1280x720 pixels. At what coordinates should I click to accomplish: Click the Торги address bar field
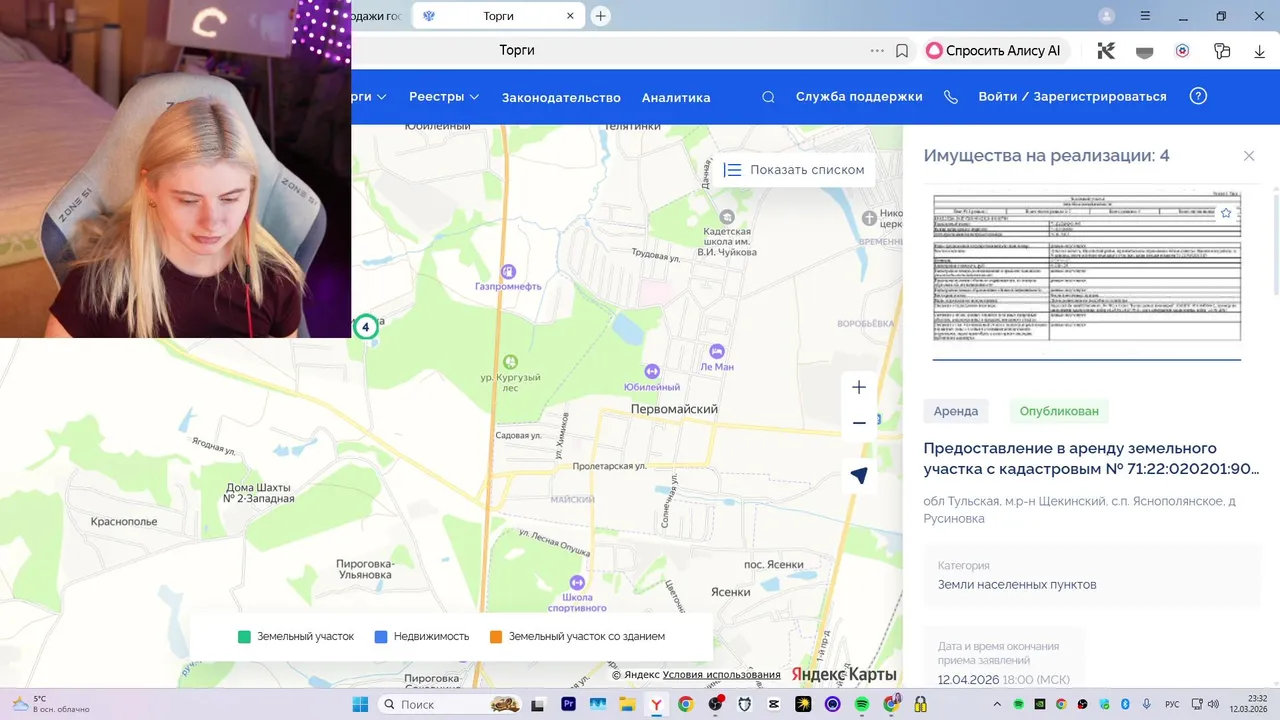[517, 51]
